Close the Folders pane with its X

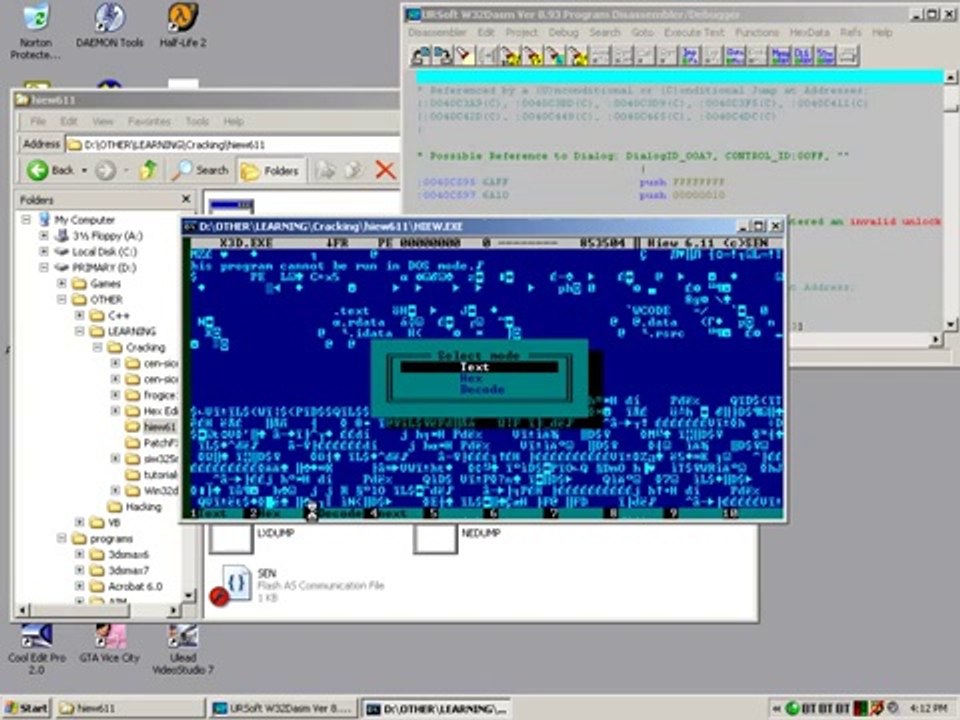coord(186,199)
